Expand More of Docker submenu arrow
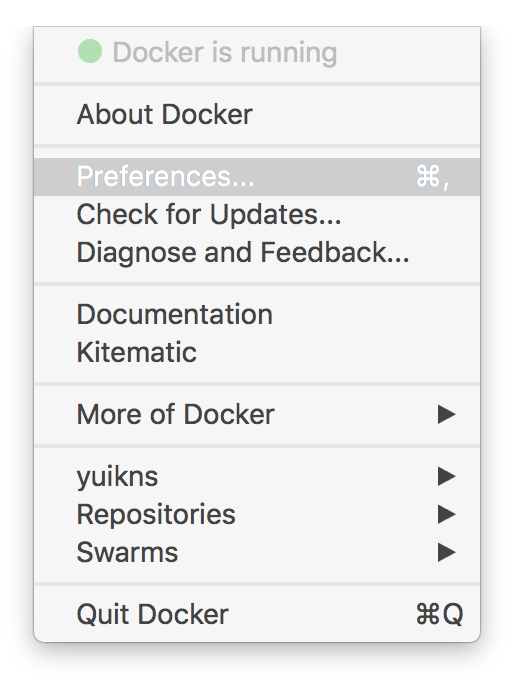 pos(446,414)
